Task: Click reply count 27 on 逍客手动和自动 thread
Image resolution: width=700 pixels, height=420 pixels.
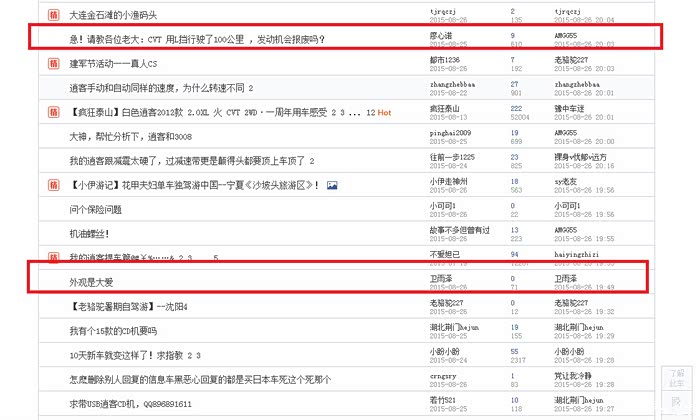Action: click(514, 84)
